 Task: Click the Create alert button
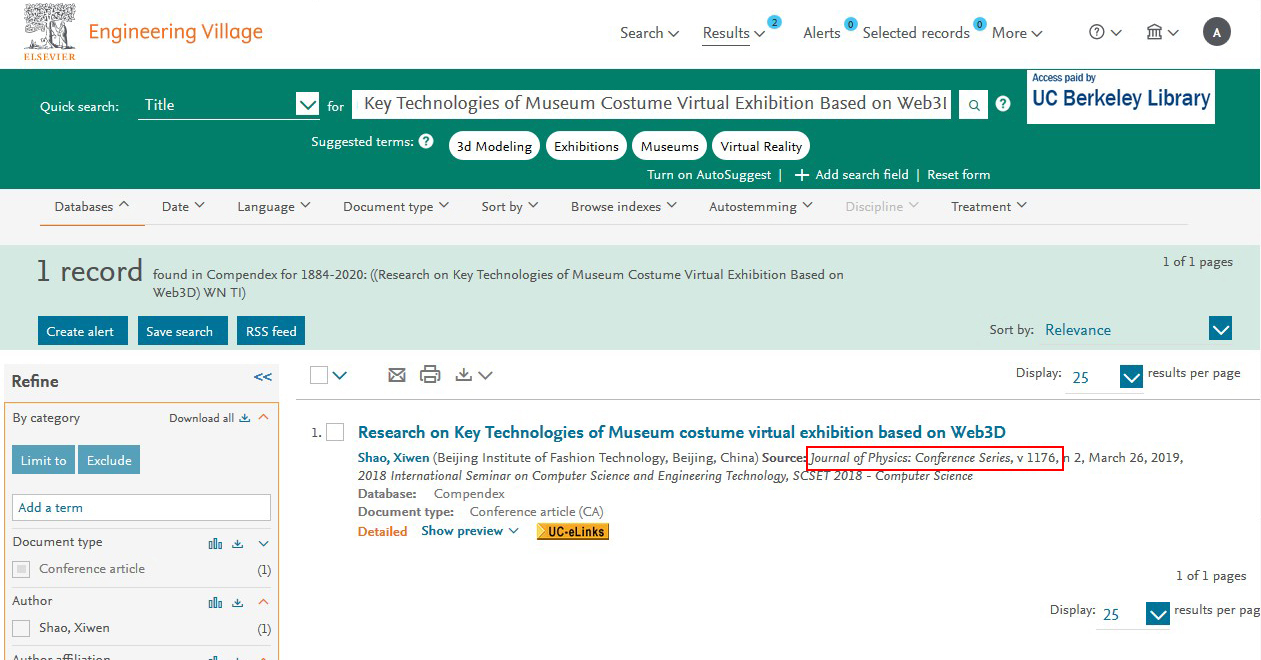click(x=81, y=331)
